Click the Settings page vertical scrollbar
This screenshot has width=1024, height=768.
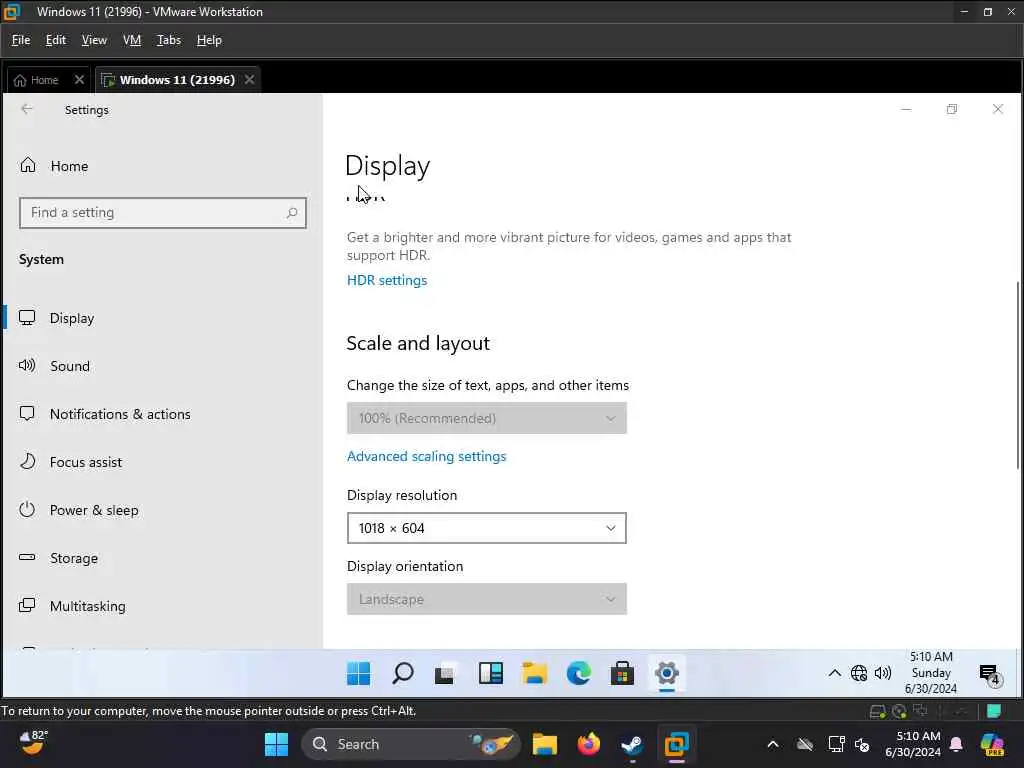pyautogui.click(x=1017, y=374)
